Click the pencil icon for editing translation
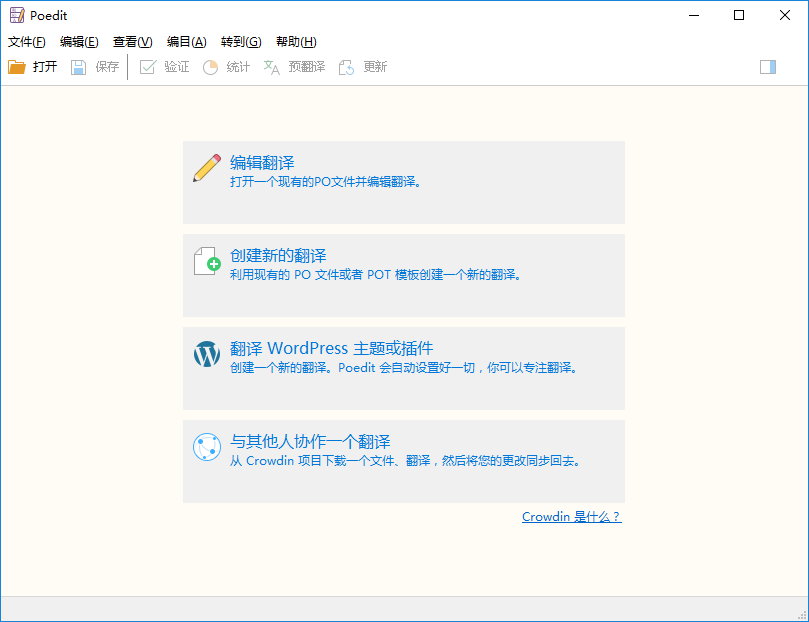 pos(207,168)
